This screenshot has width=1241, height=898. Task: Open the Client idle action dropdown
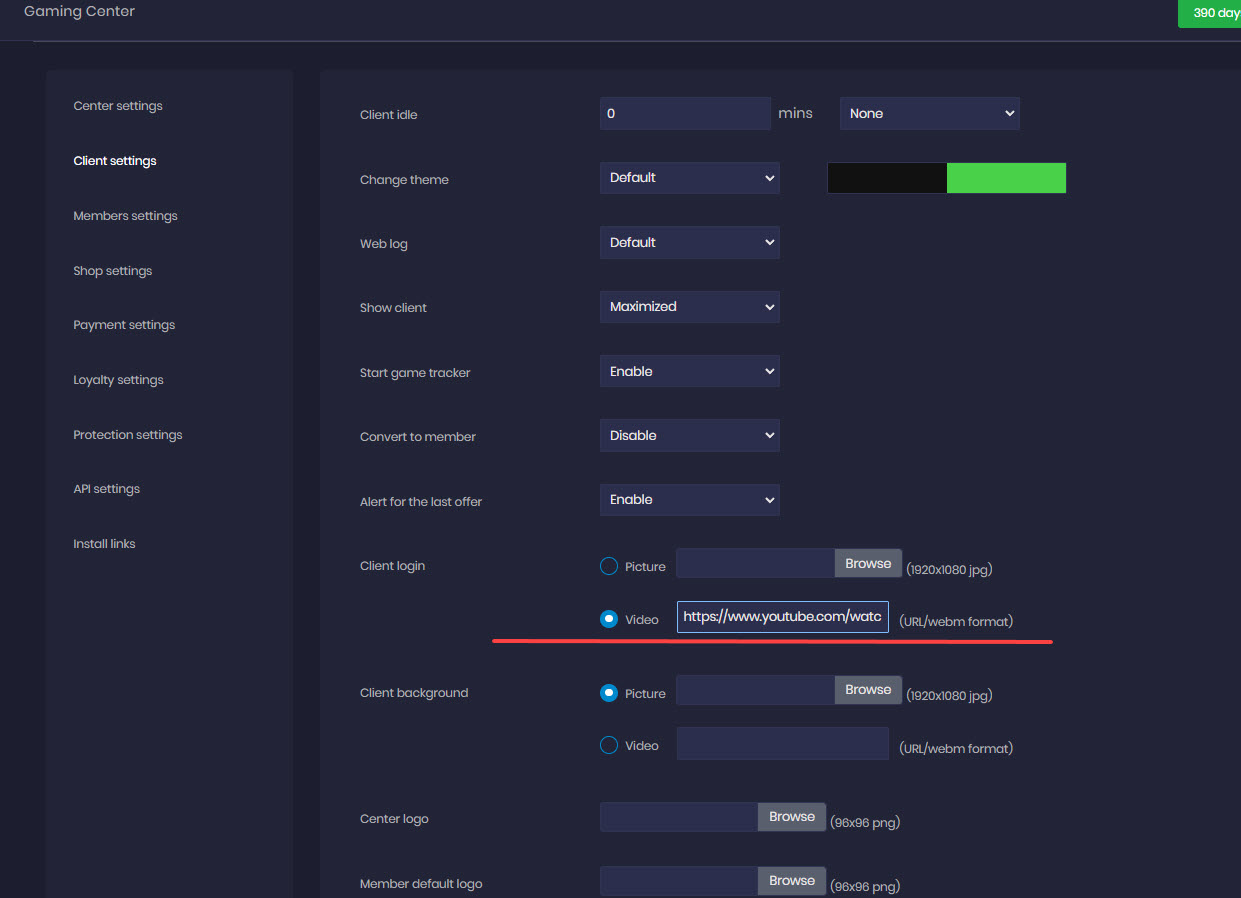coord(929,114)
